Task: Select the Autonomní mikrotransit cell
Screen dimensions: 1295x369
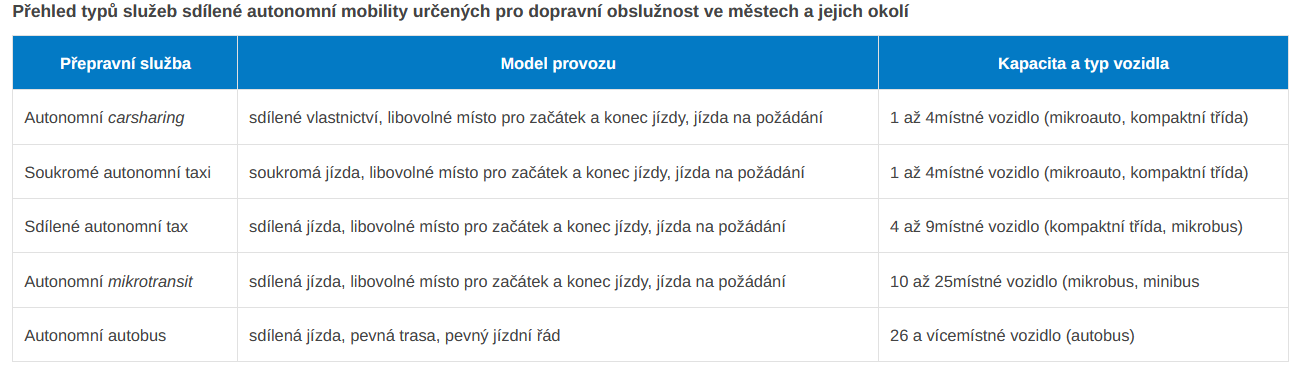Action: 125,282
